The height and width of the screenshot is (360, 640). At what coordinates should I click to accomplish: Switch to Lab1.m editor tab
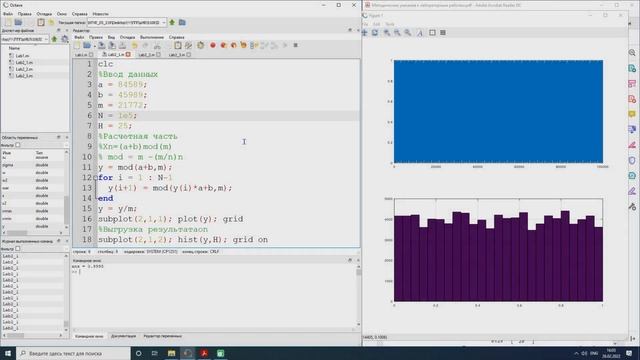click(84, 55)
